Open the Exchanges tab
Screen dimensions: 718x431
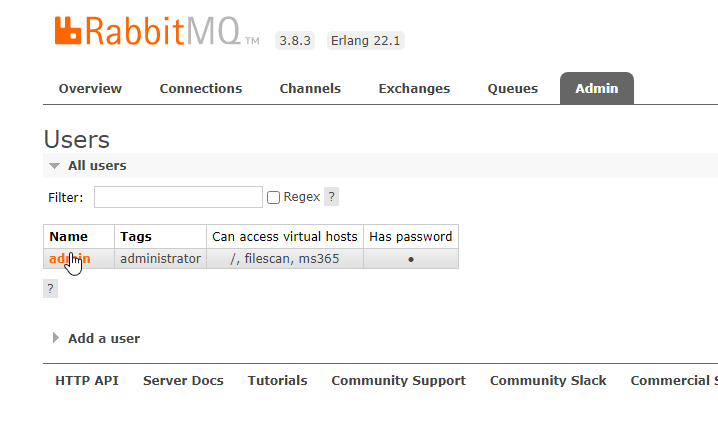click(x=414, y=89)
